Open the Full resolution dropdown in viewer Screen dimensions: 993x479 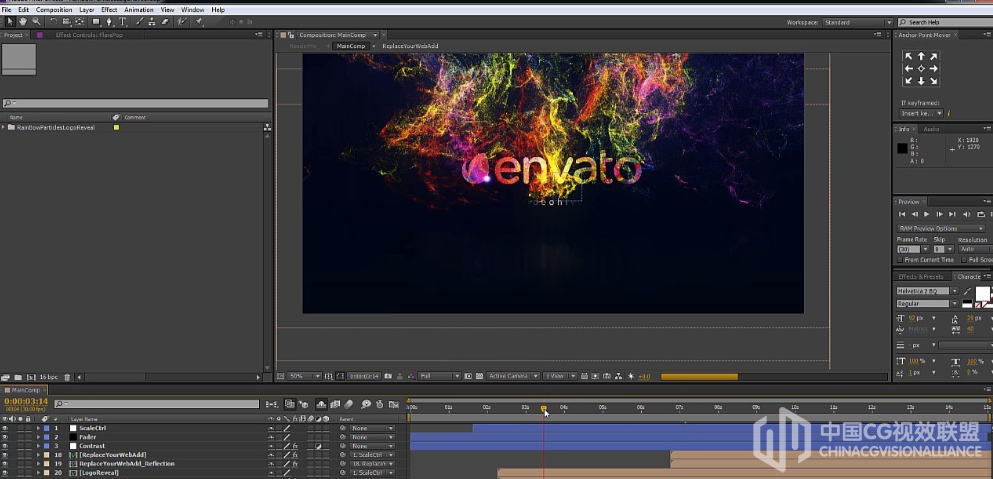440,376
